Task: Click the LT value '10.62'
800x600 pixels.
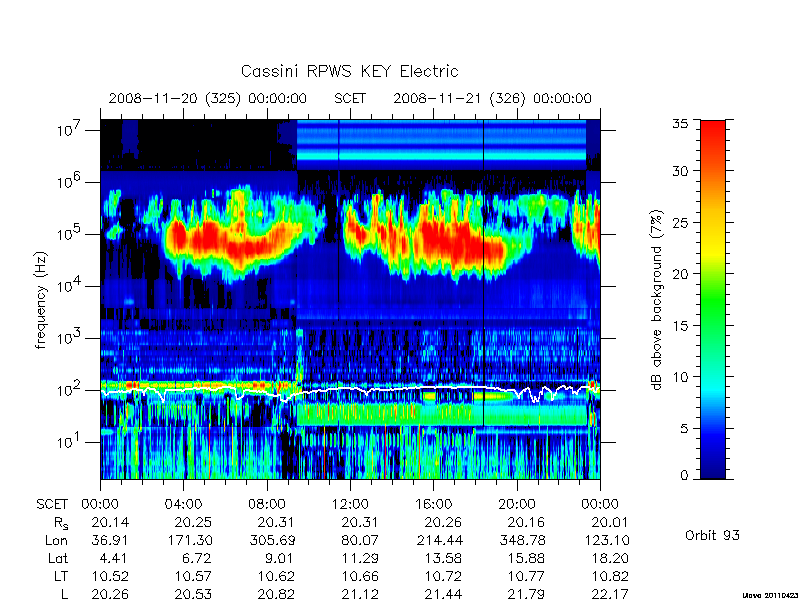Action: click(276, 576)
